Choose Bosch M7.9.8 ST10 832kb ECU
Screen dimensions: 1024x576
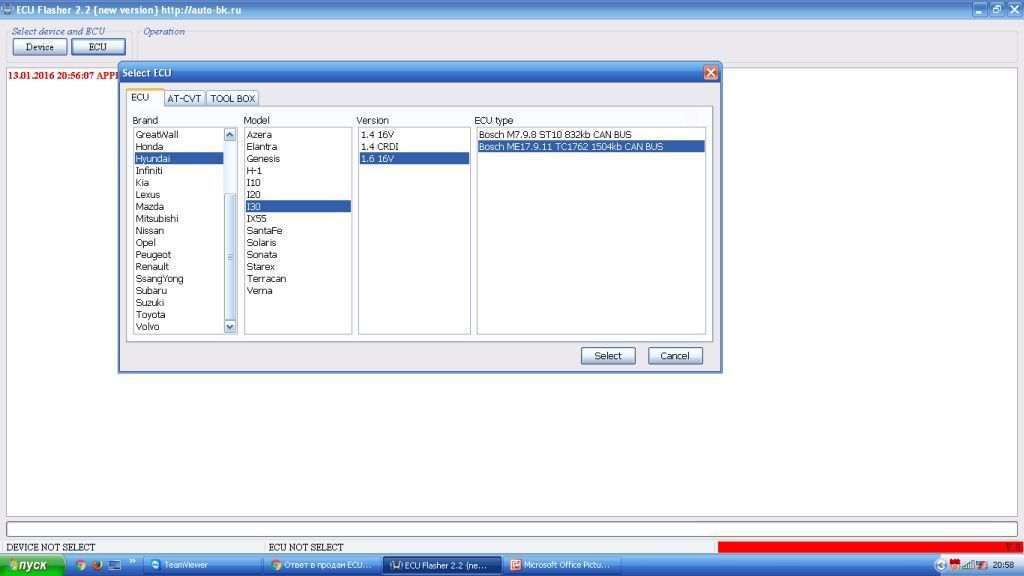pos(591,135)
